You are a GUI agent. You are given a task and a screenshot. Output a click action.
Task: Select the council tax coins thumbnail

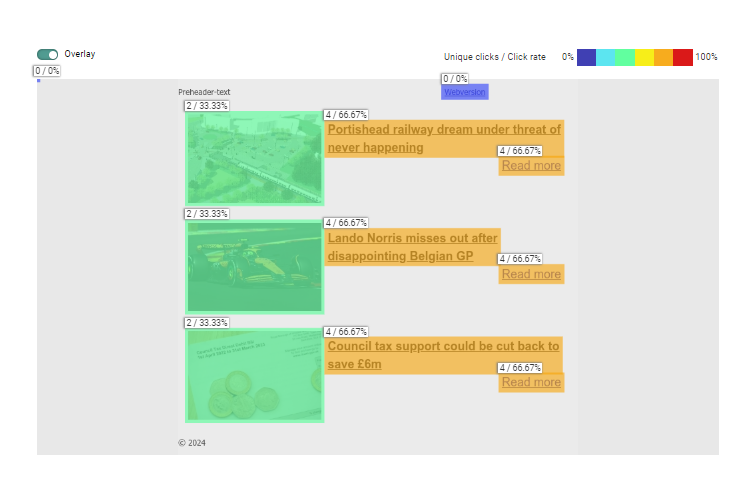[254, 375]
